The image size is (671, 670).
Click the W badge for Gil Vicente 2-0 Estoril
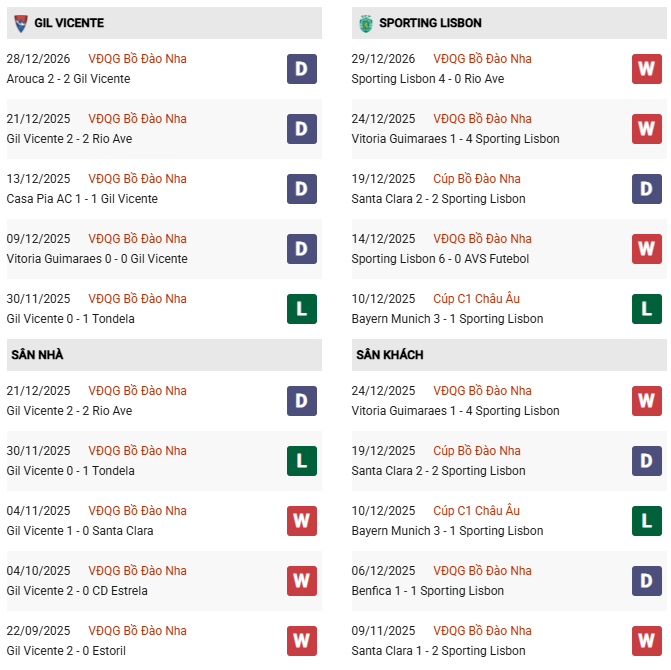click(301, 641)
